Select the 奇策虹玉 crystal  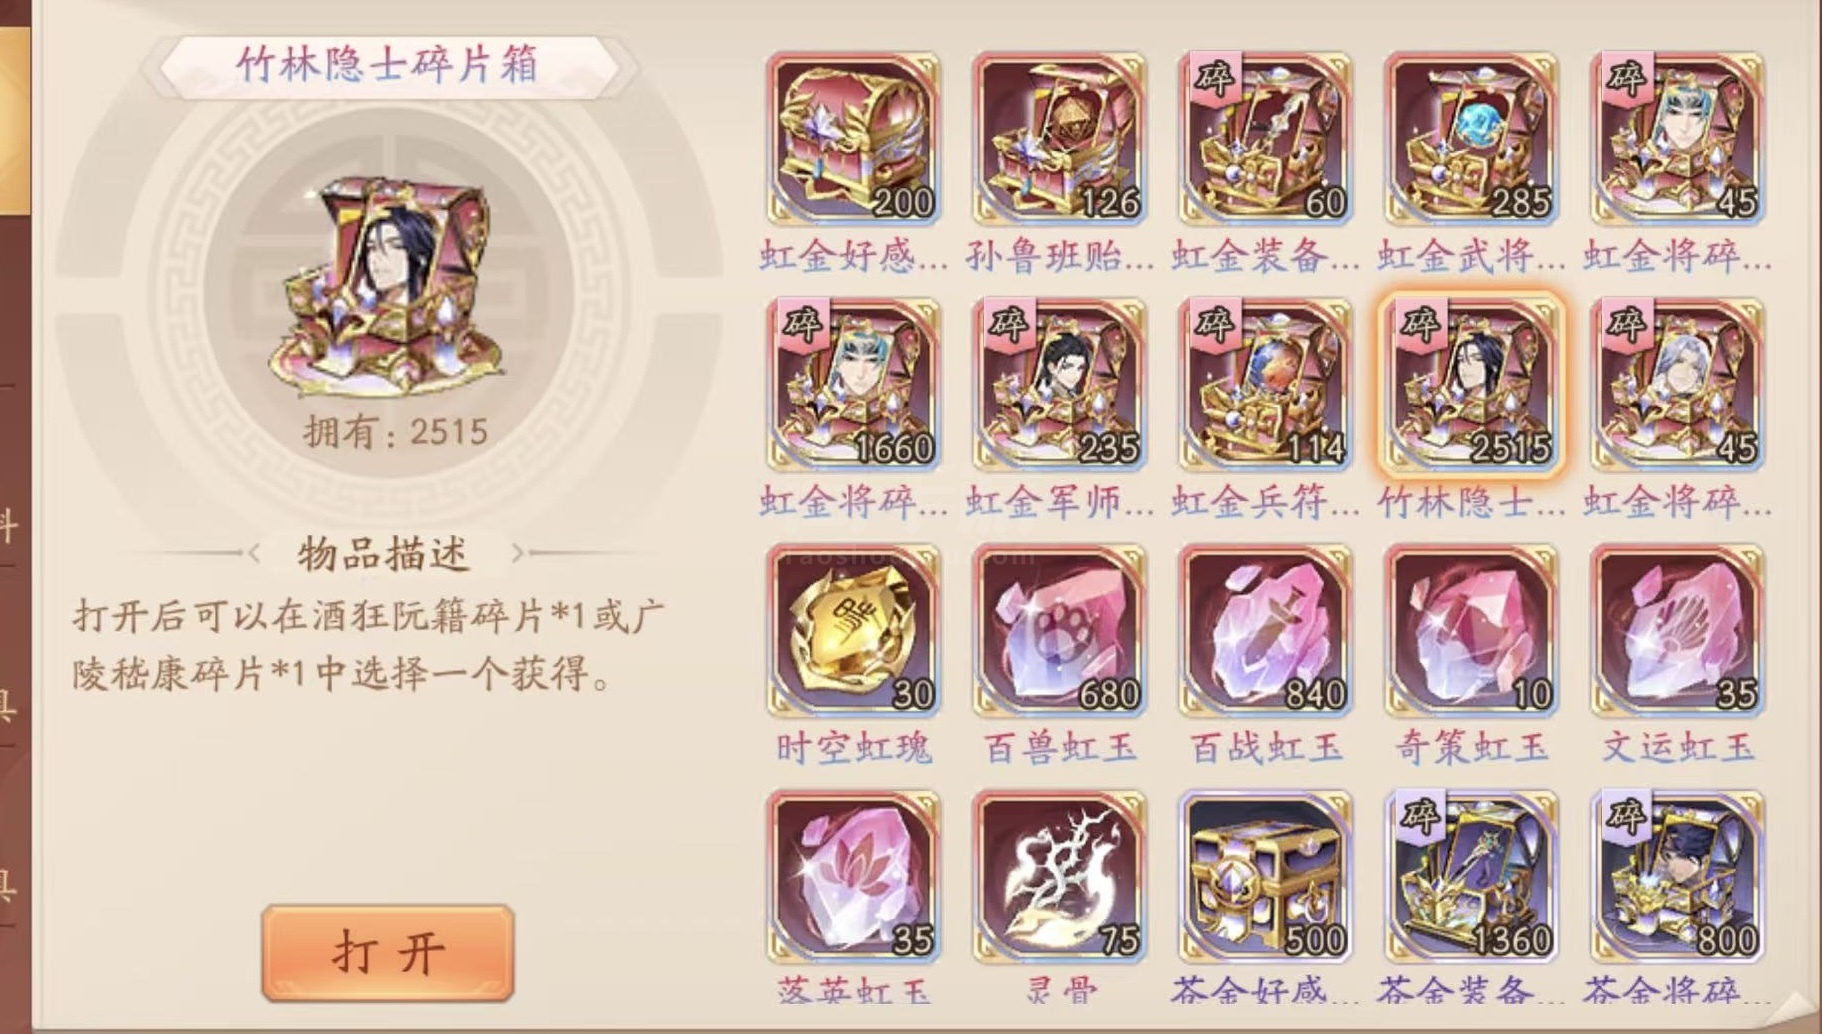[1471, 630]
